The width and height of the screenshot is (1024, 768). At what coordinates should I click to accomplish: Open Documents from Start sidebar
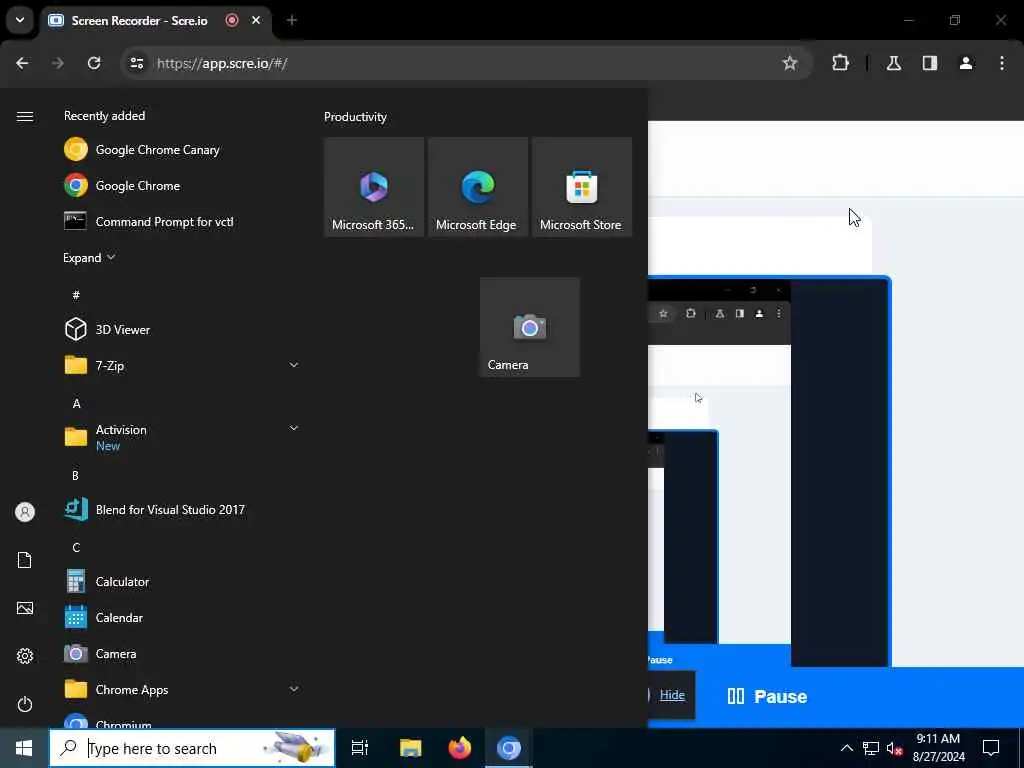pyautogui.click(x=25, y=560)
